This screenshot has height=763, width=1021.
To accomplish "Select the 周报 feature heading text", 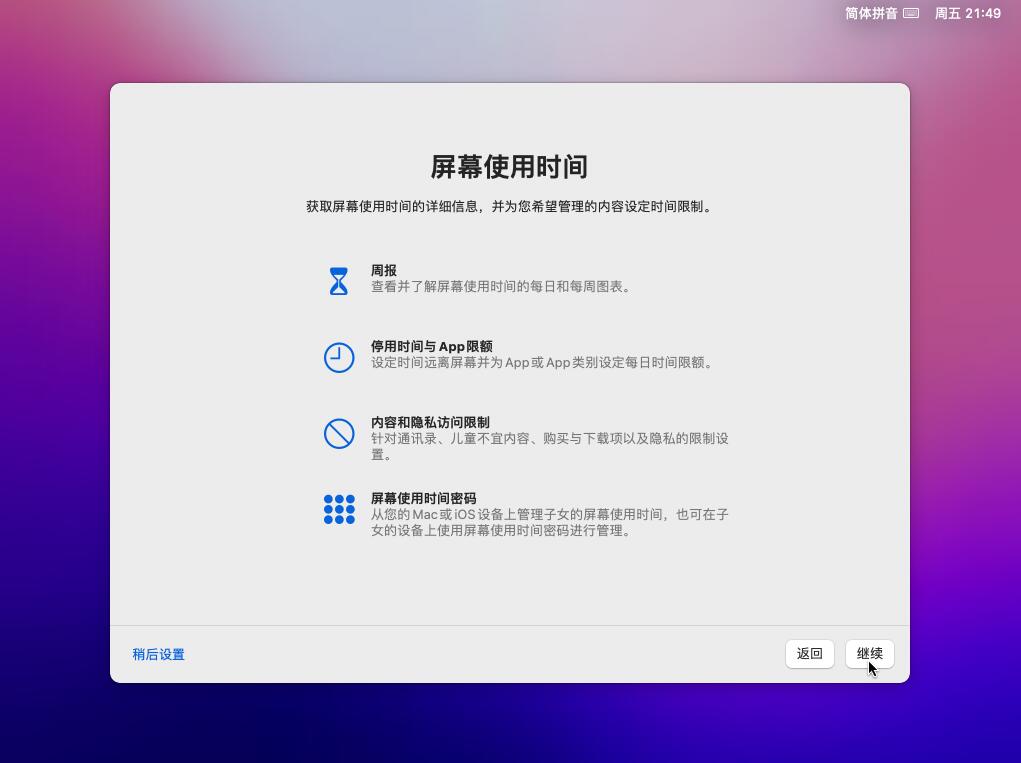I will pos(383,265).
